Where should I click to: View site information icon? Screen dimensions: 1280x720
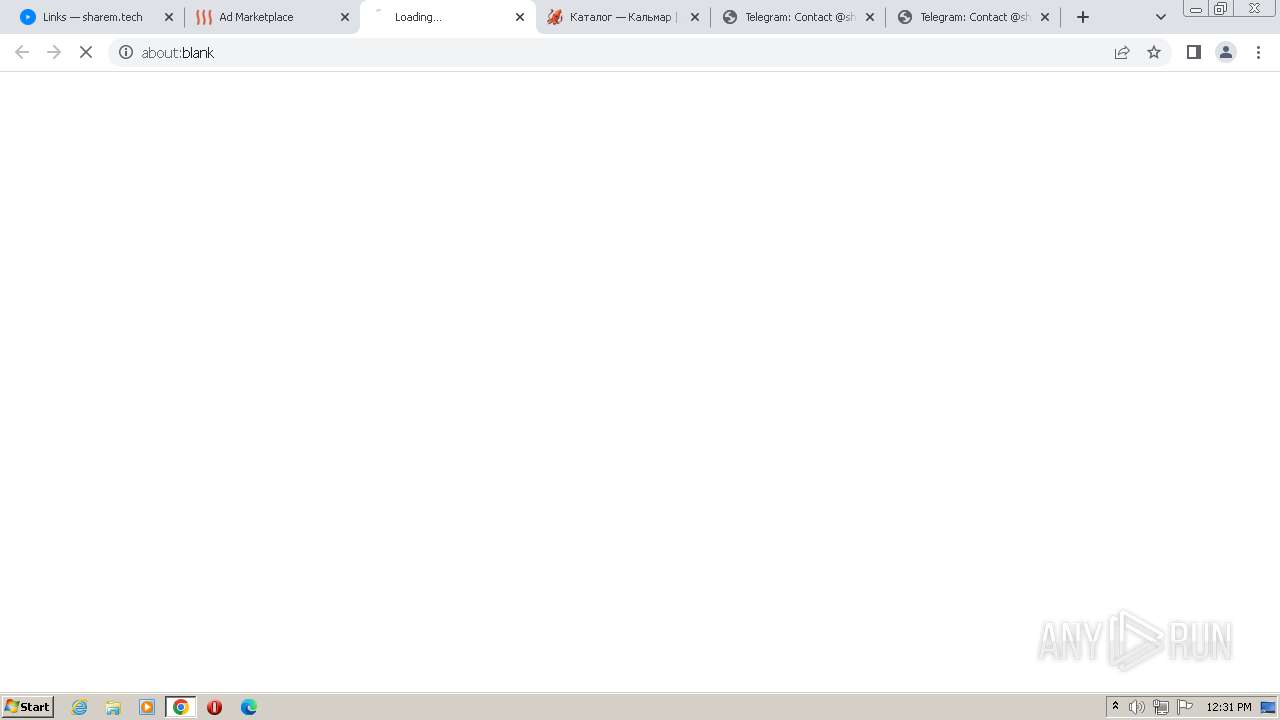coord(126,52)
